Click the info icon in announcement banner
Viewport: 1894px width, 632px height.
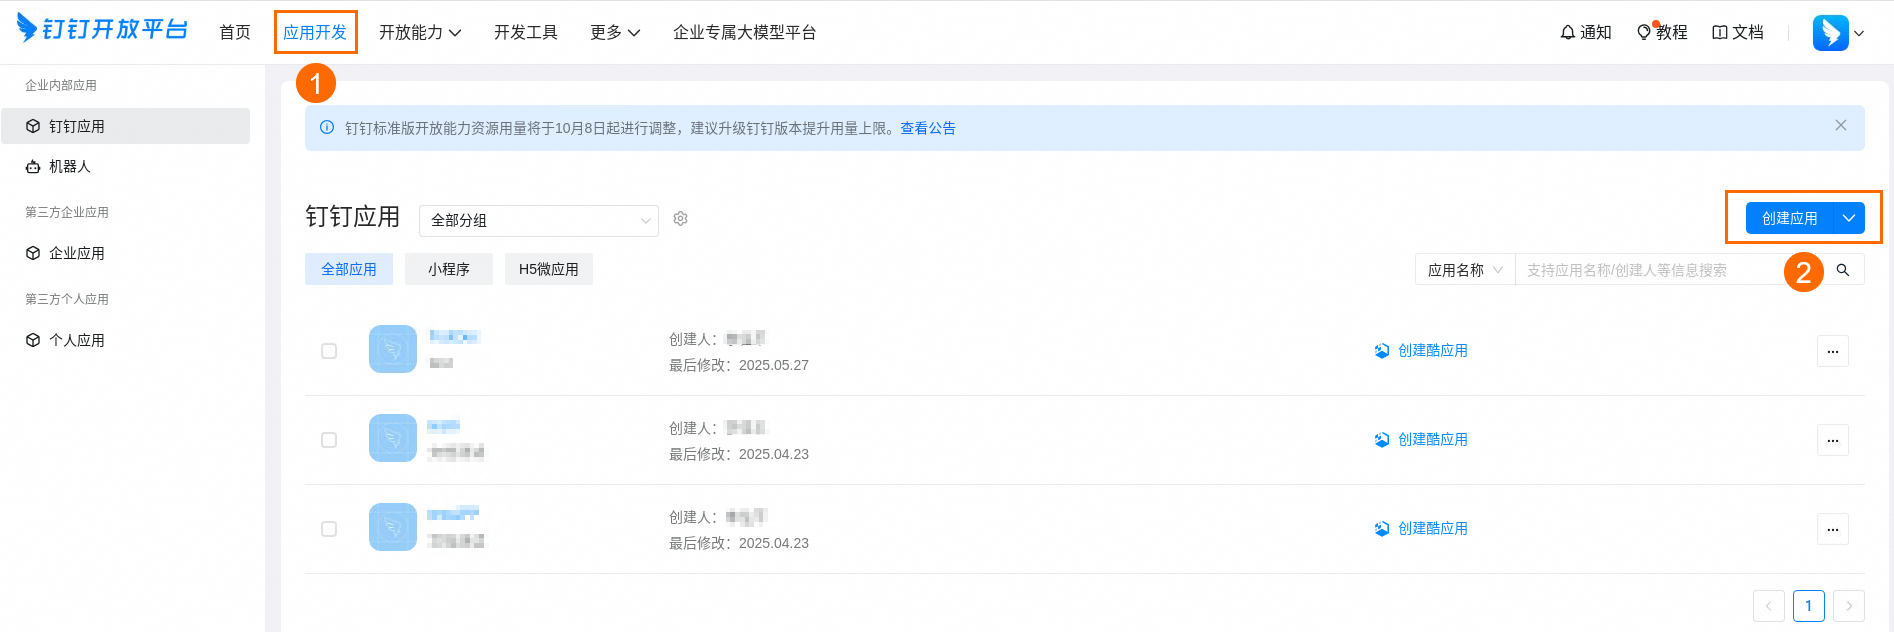327,127
